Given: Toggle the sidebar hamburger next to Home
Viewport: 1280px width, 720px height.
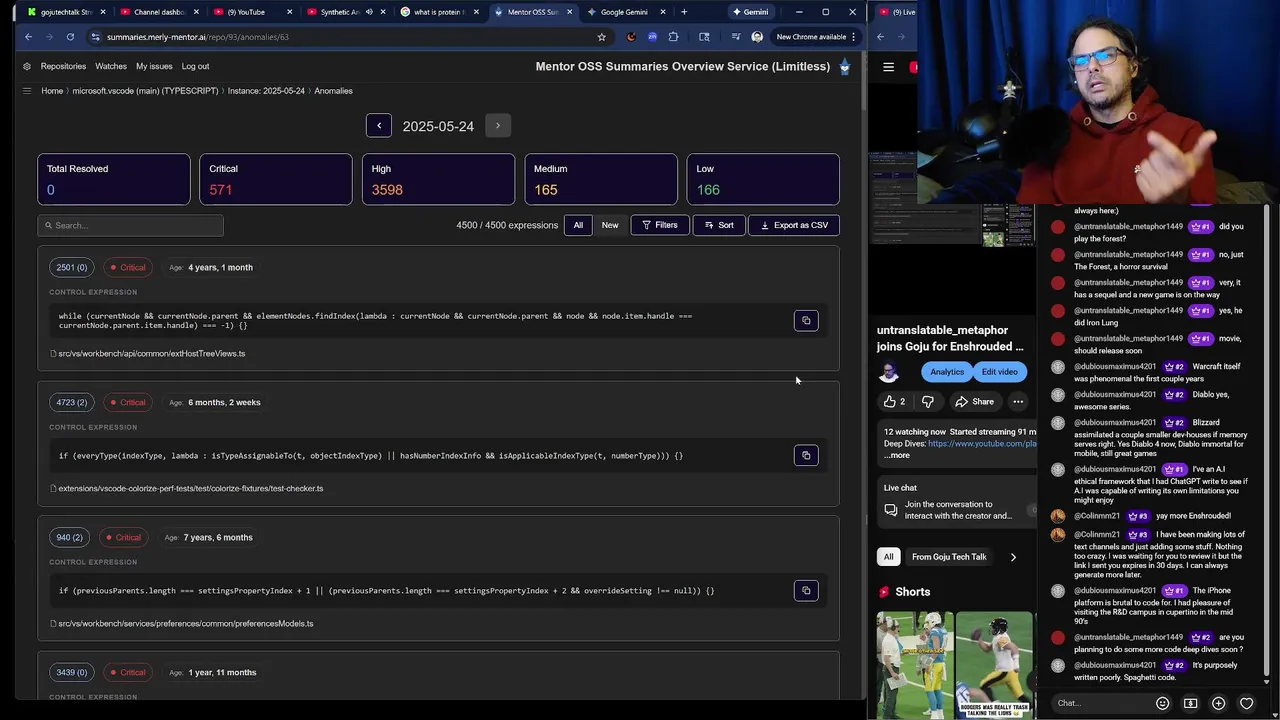Looking at the screenshot, I should coord(27,91).
